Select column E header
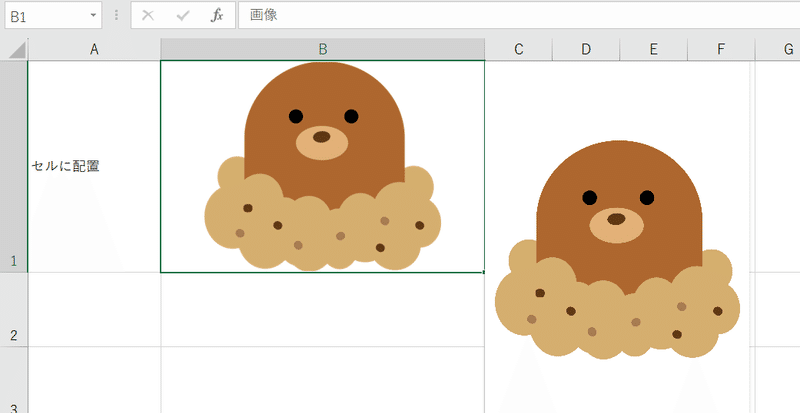800x413 pixels. (x=654, y=50)
